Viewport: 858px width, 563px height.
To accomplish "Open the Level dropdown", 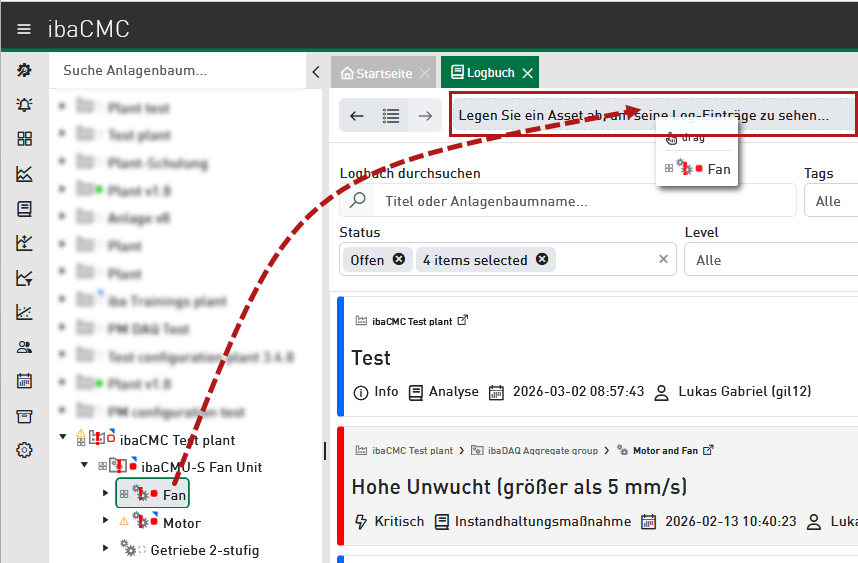I will [771, 260].
